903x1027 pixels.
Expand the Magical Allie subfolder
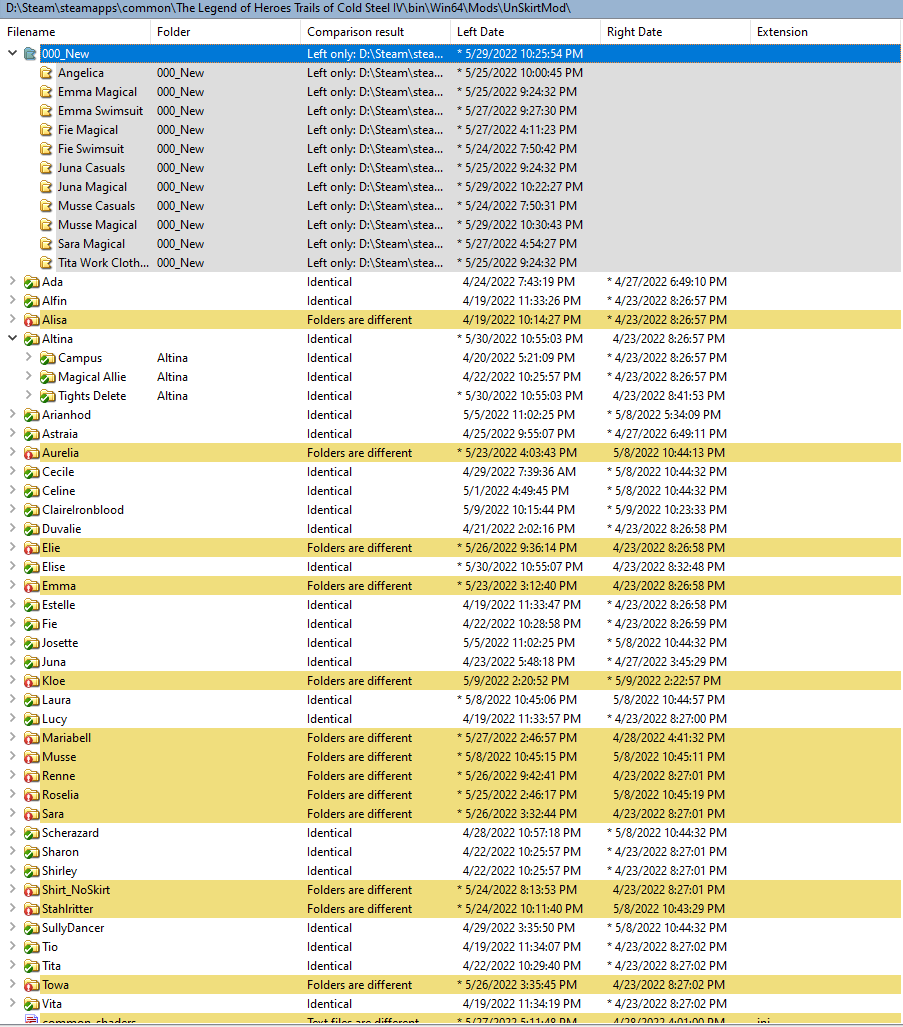click(x=28, y=376)
